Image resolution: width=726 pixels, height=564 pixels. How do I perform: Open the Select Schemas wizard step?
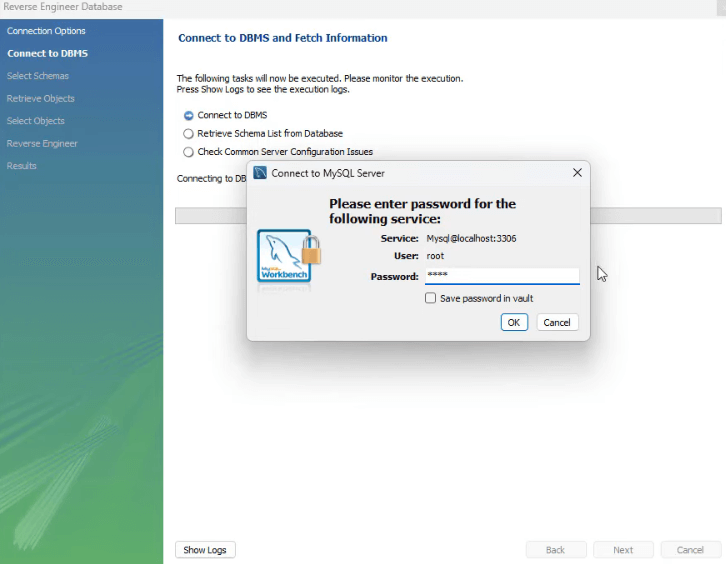pos(38,76)
